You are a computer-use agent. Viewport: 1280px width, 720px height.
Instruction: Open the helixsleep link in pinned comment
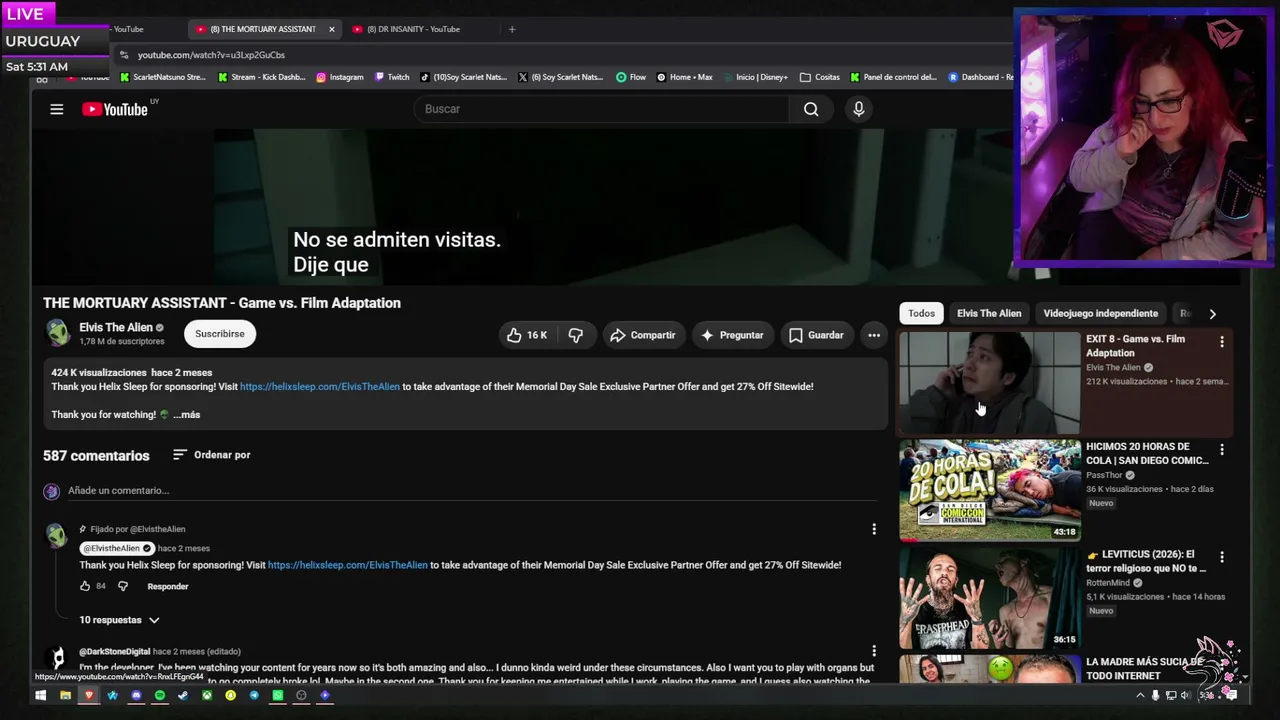point(348,565)
